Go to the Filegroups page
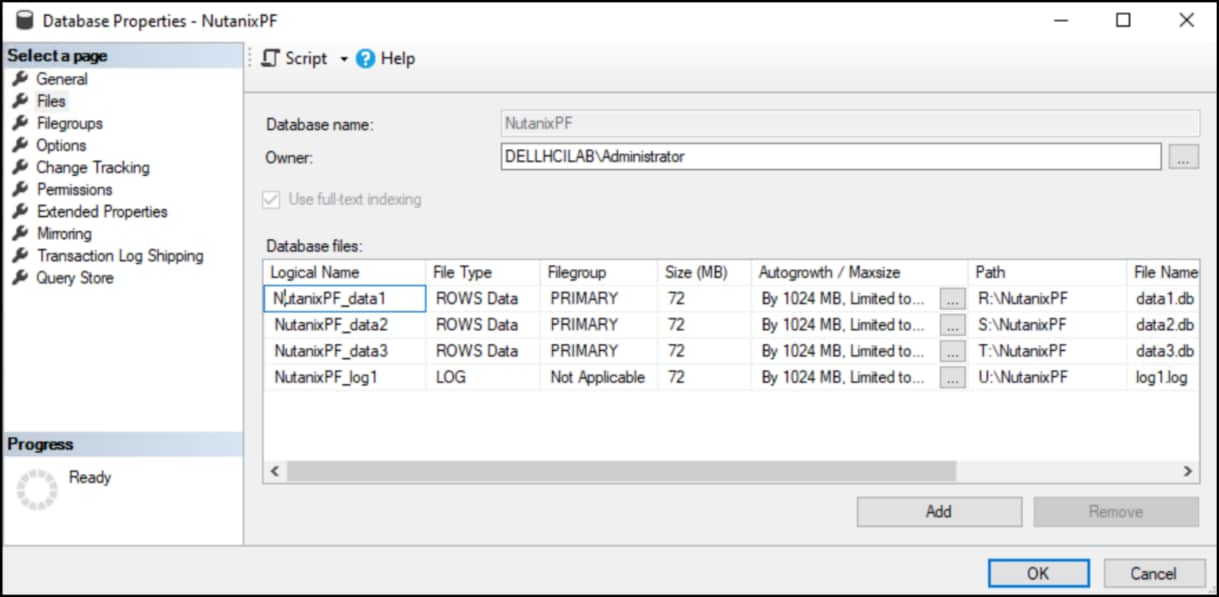Viewport: 1219px width, 597px height. 70,123
